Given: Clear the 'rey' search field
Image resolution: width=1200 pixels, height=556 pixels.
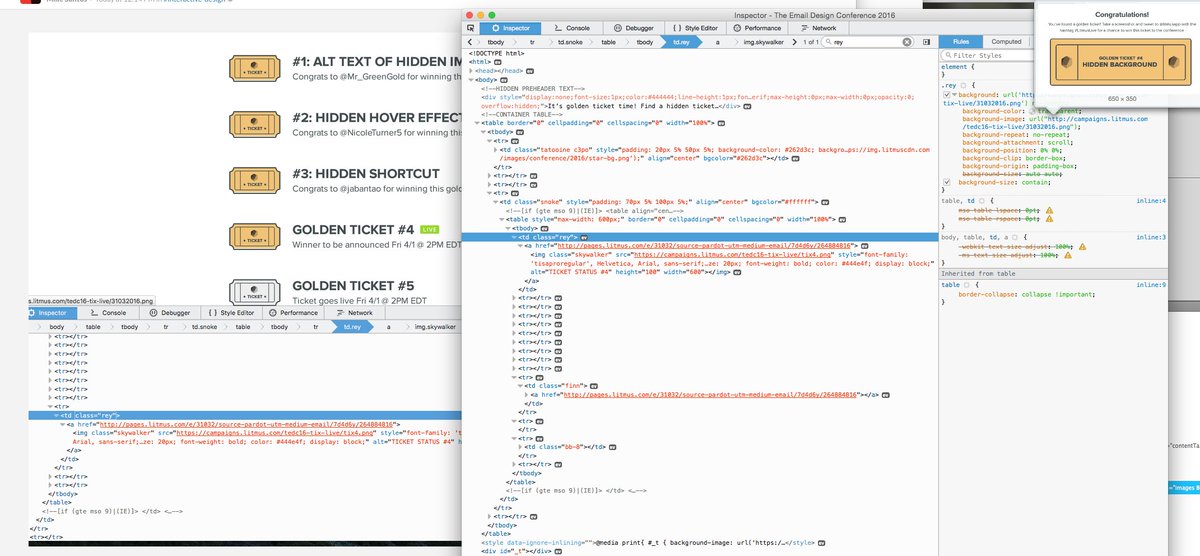Looking at the screenshot, I should tap(908, 43).
